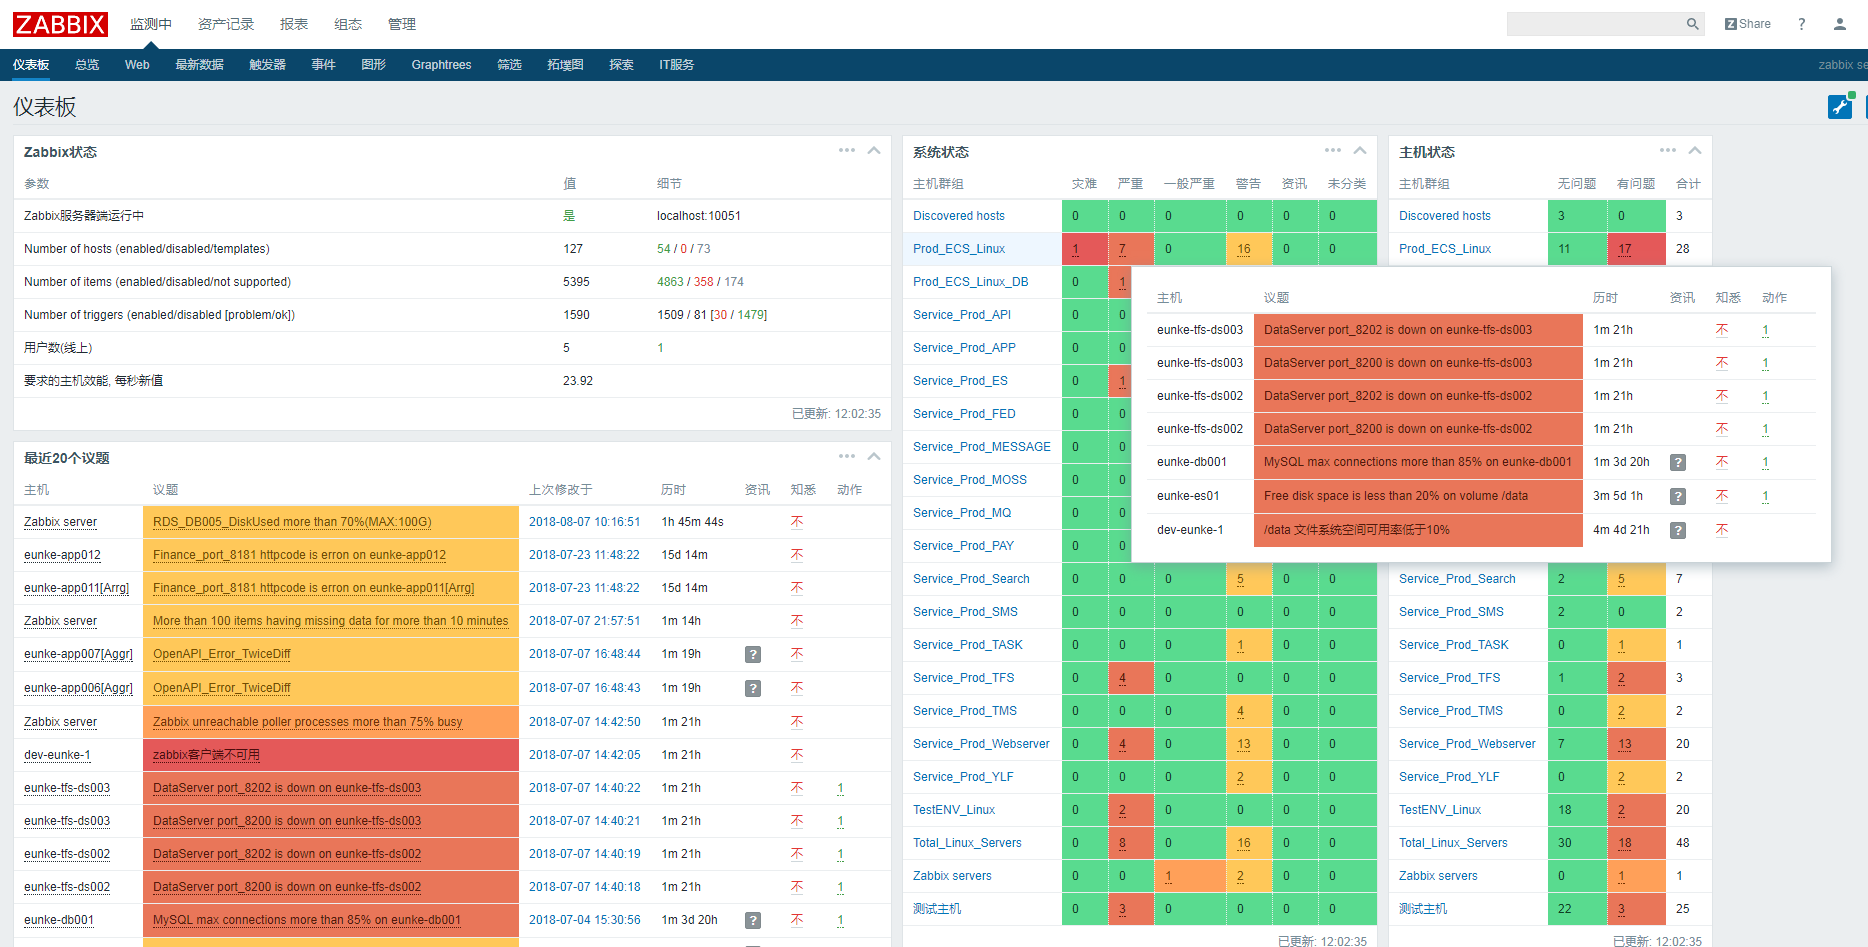Click info icon for eunke-db001 in popup
This screenshot has width=1868, height=947.
[x=1678, y=462]
